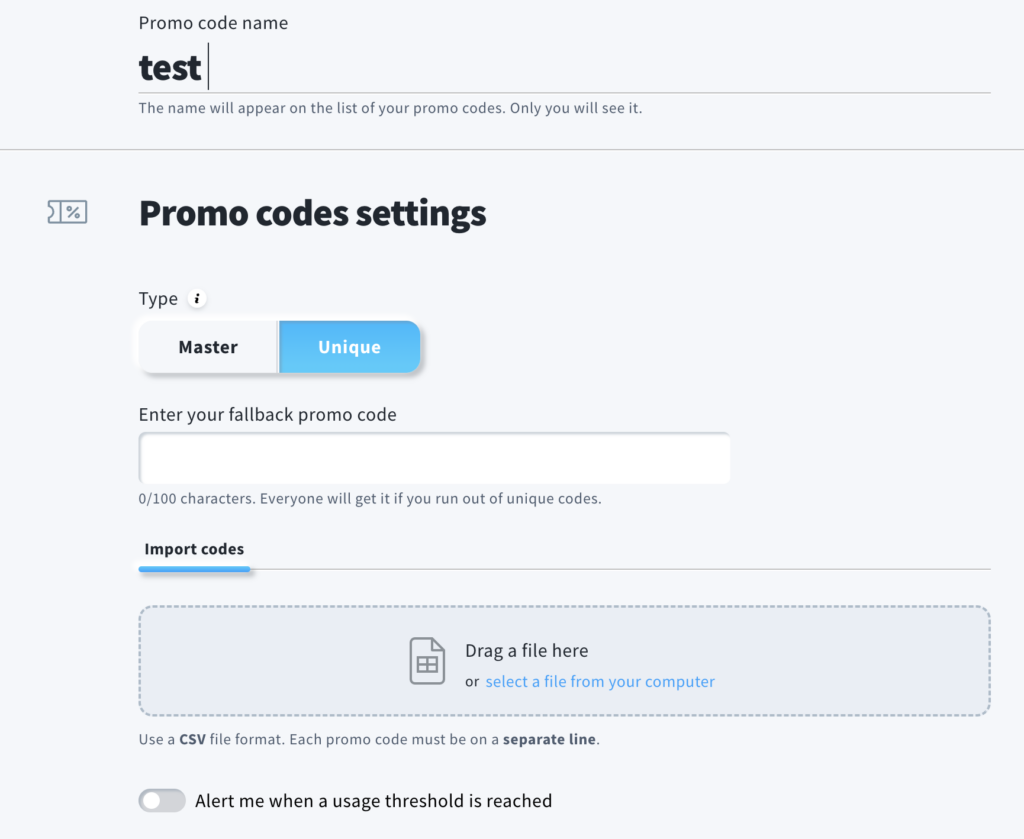
Task: Enable the usage threshold alert switch
Action: click(x=162, y=800)
